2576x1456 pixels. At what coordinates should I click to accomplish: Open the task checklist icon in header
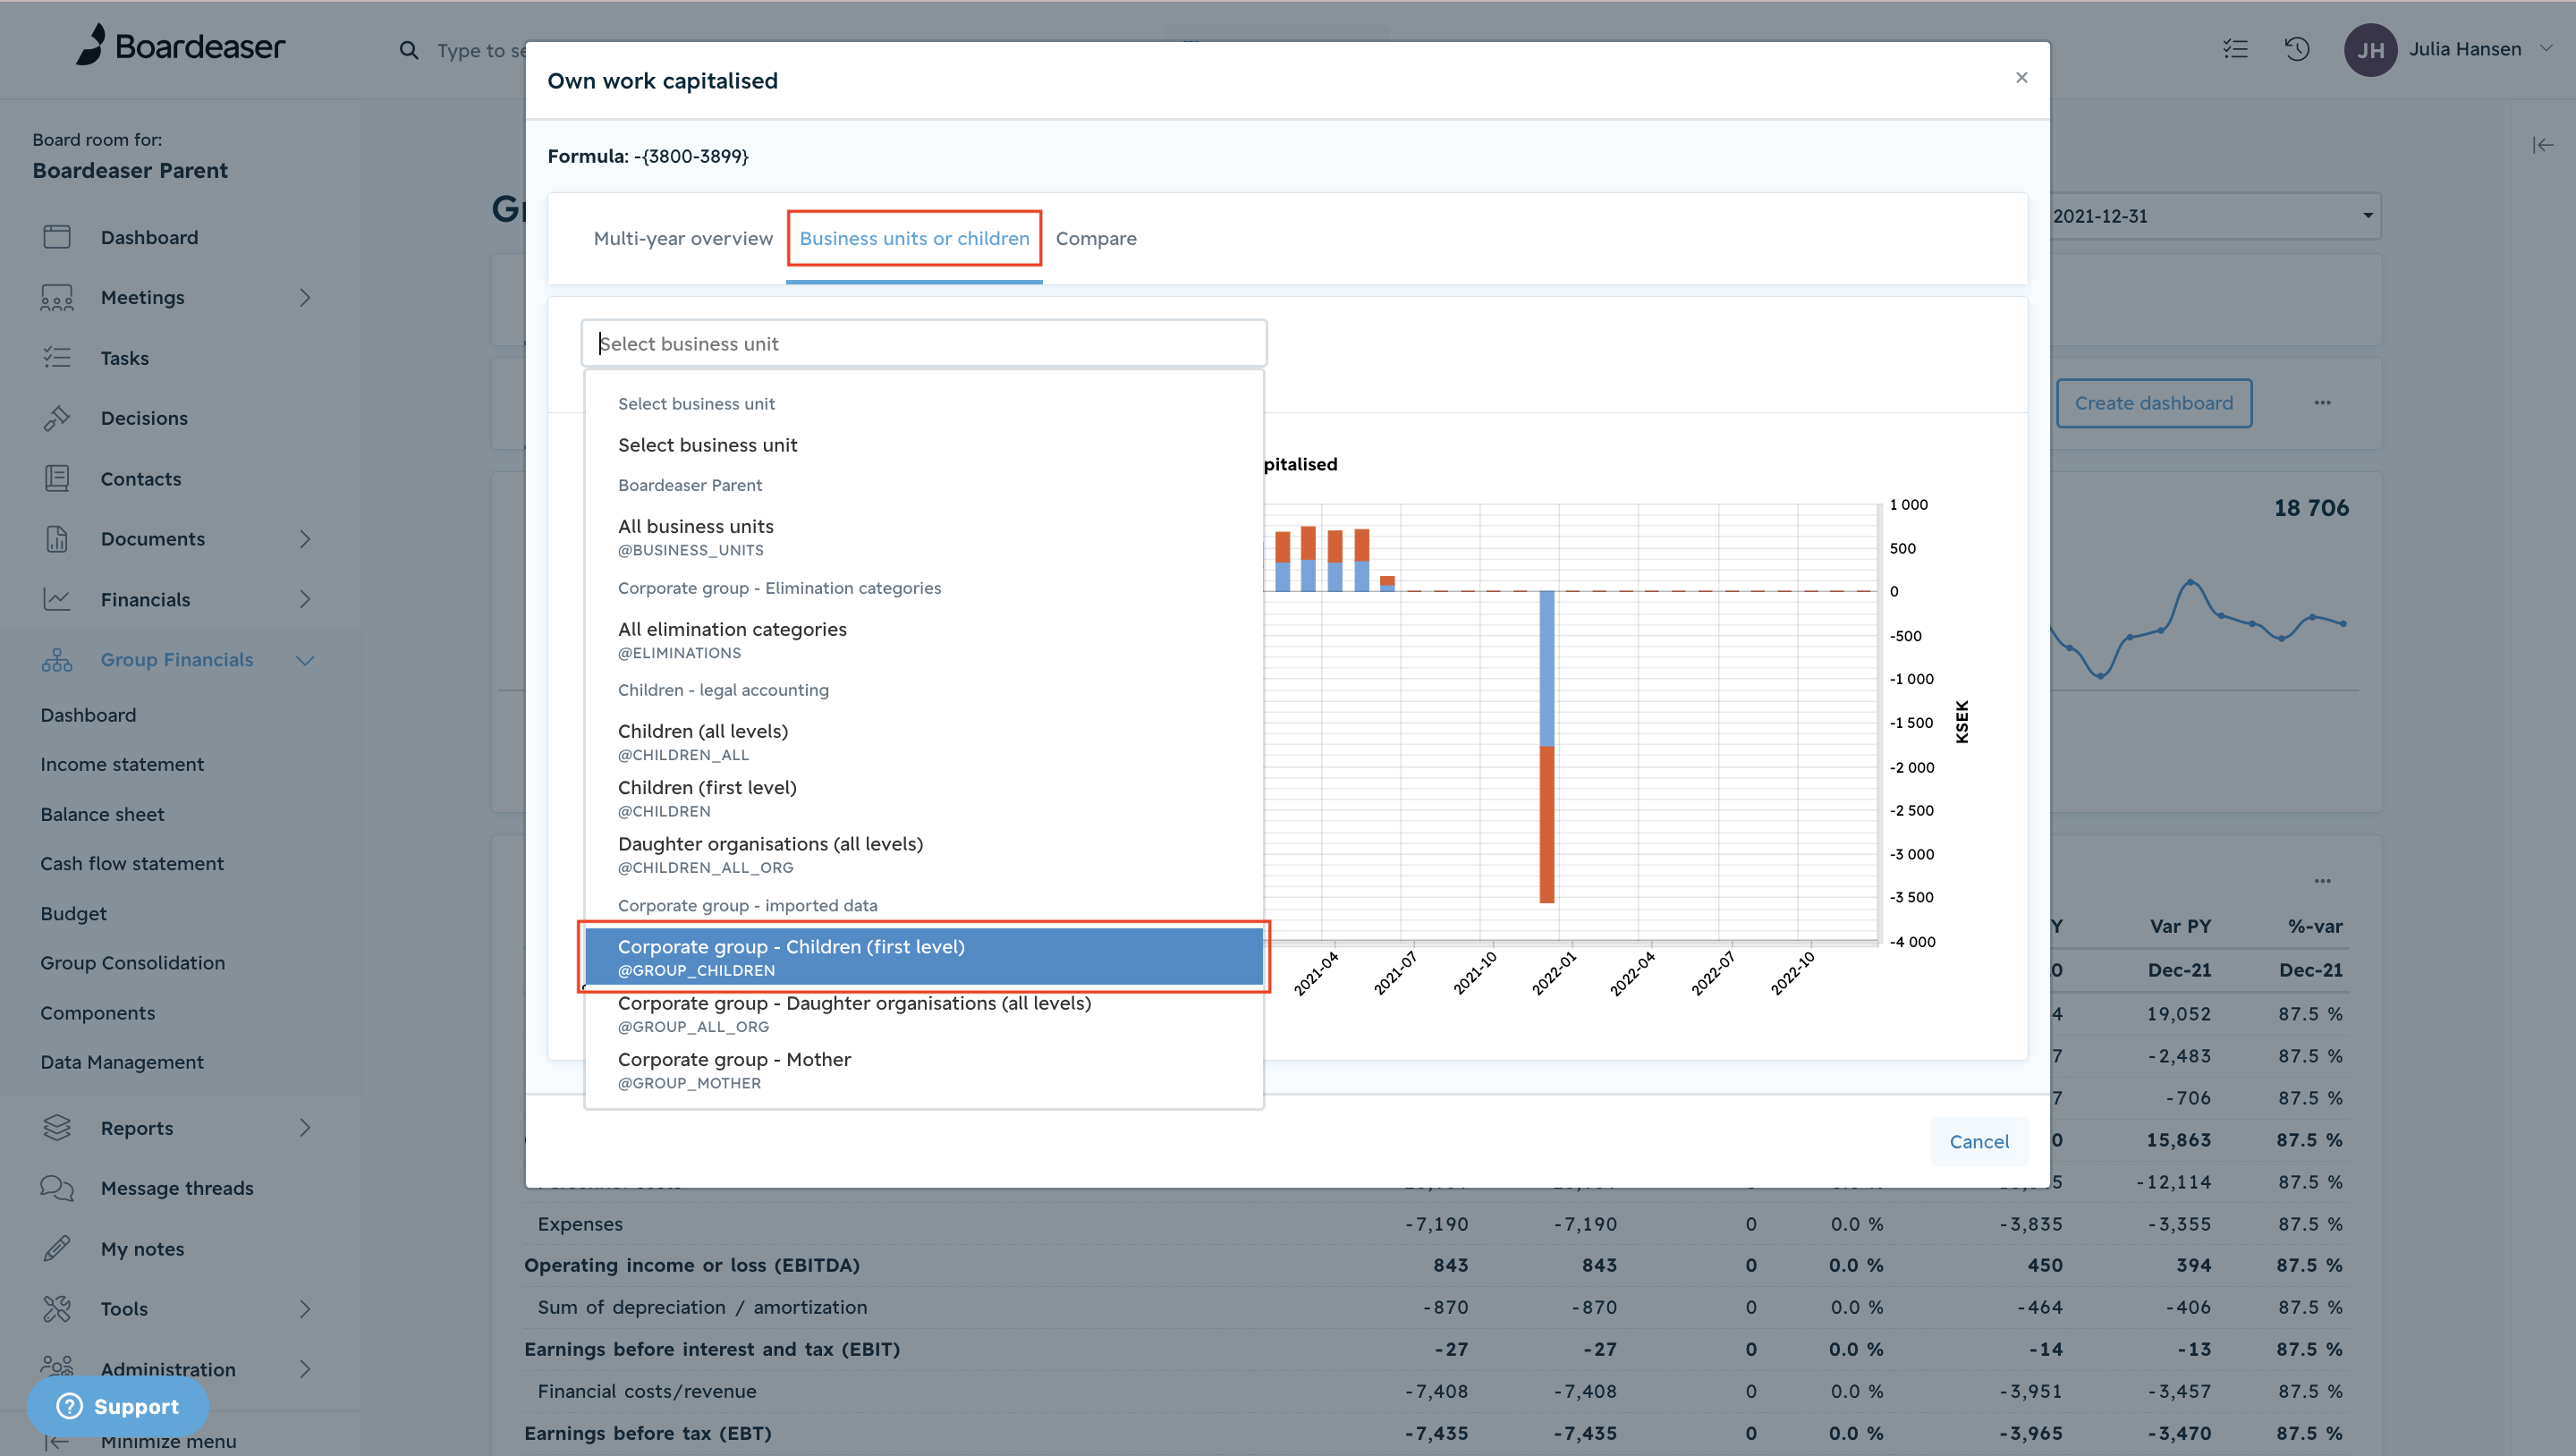pyautogui.click(x=2235, y=49)
